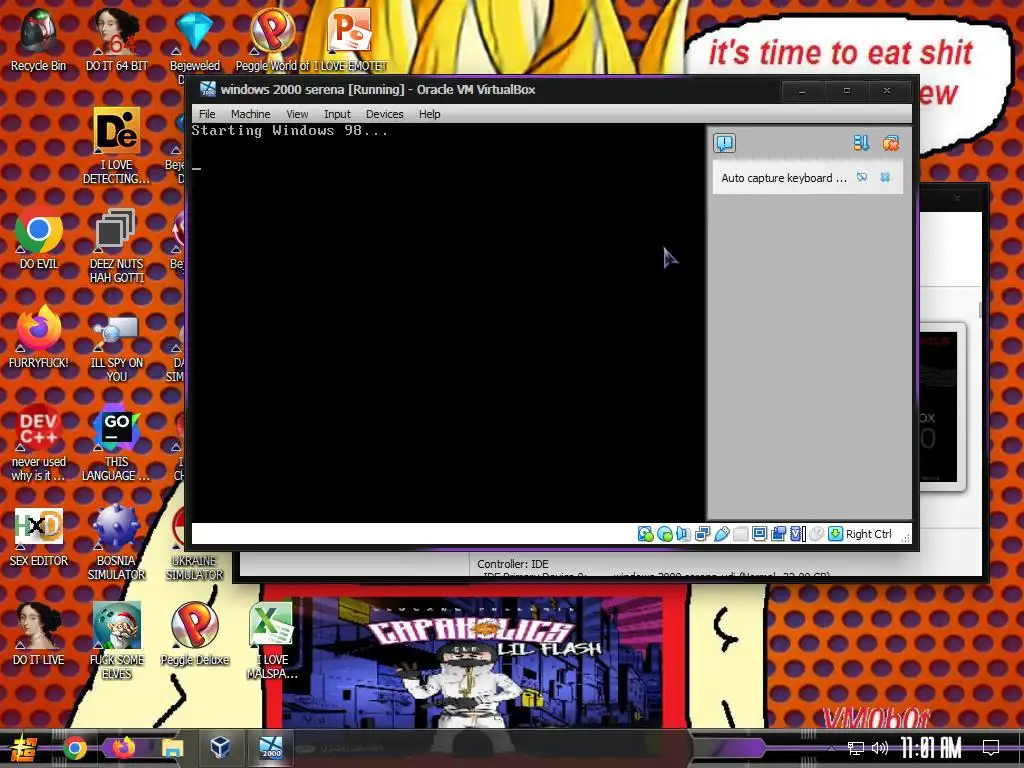Open File Explorer from the taskbar
Screen dimensions: 1024x768
tap(172, 748)
